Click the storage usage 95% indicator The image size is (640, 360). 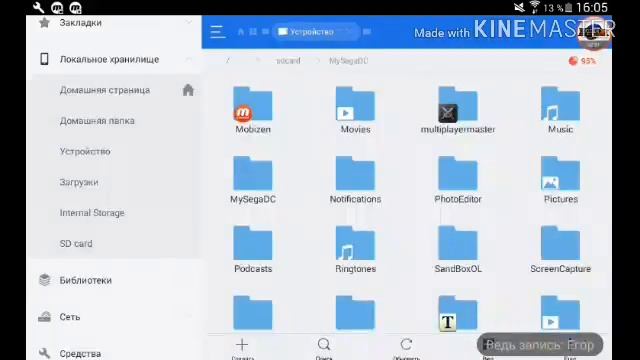coord(582,61)
